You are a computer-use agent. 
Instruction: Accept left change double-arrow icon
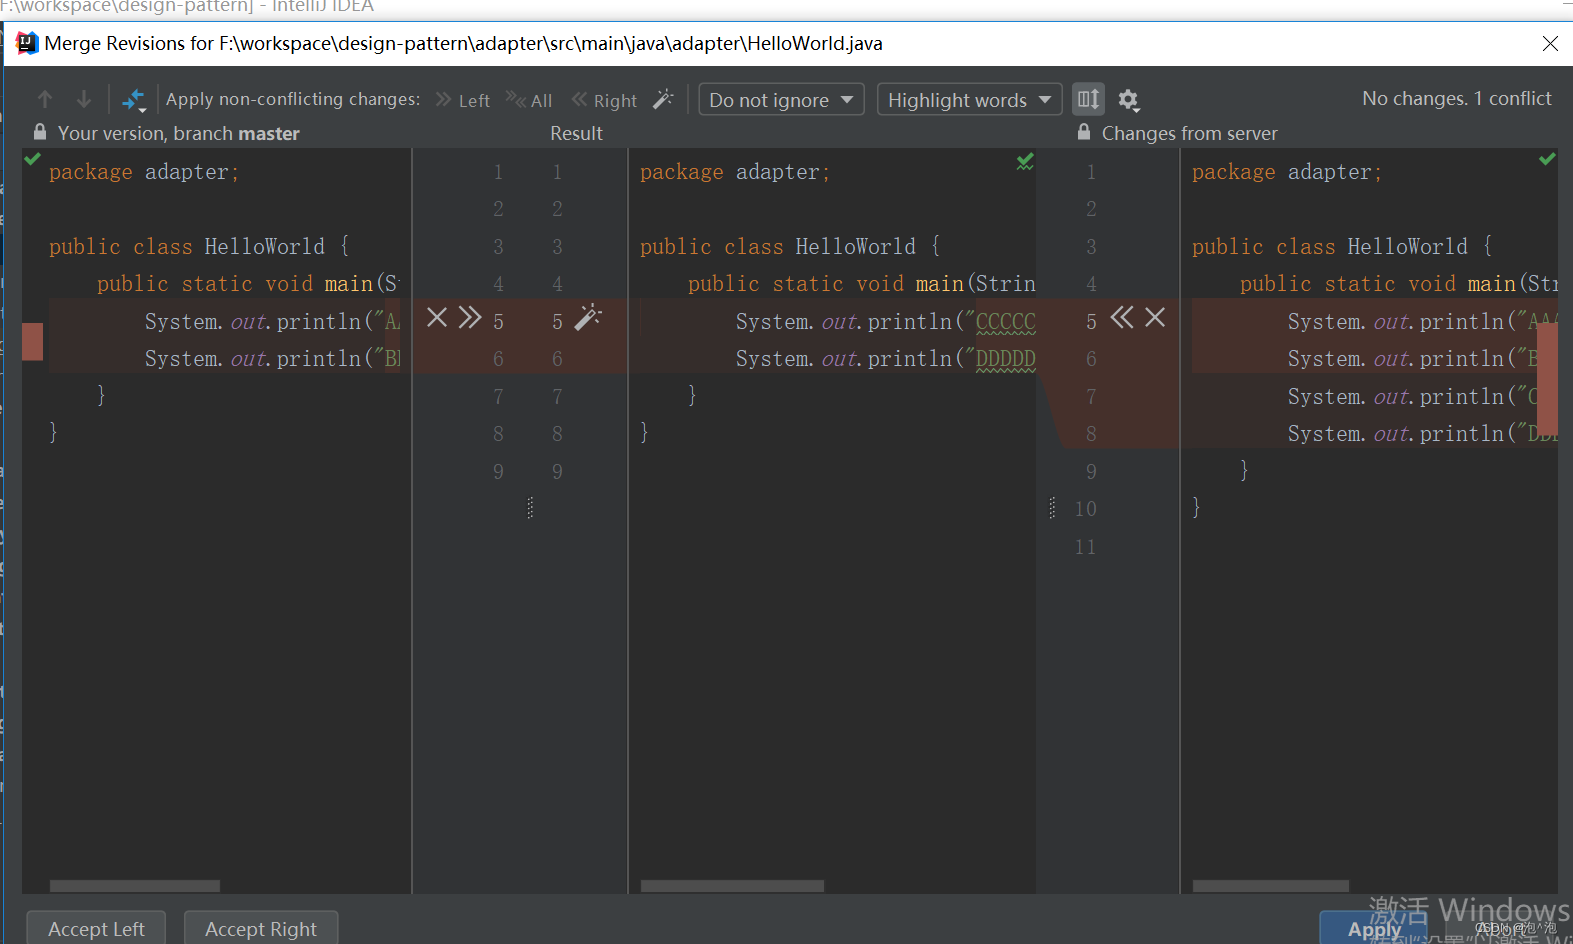click(470, 318)
